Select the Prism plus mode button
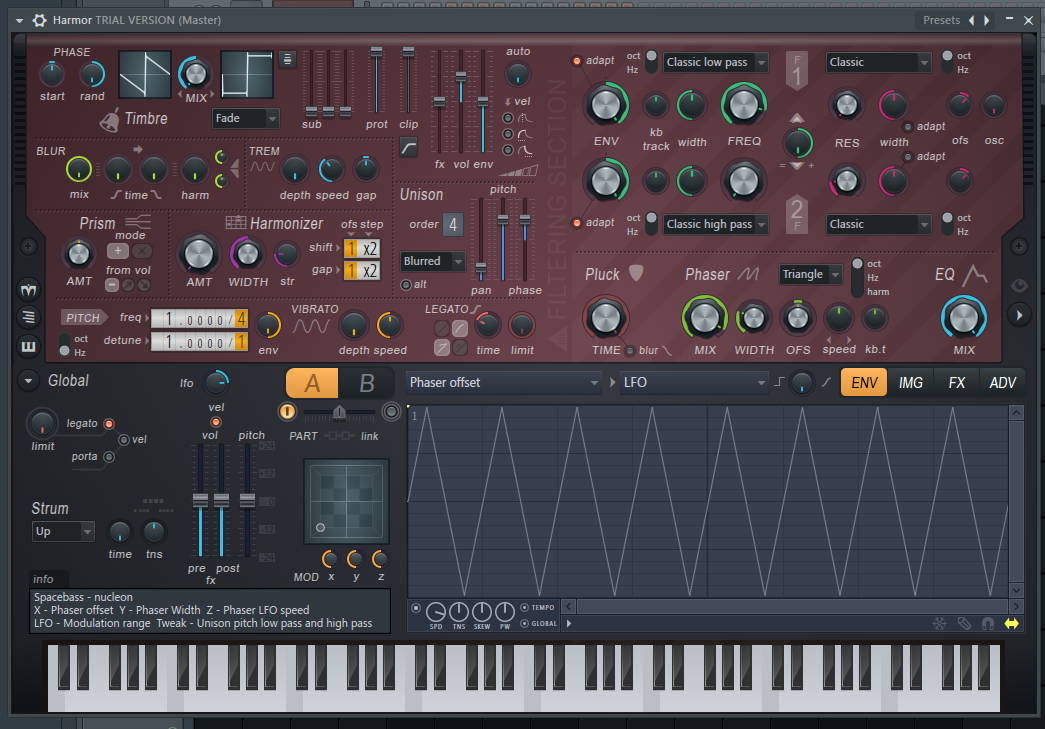The height and width of the screenshot is (729, 1045). point(117,251)
